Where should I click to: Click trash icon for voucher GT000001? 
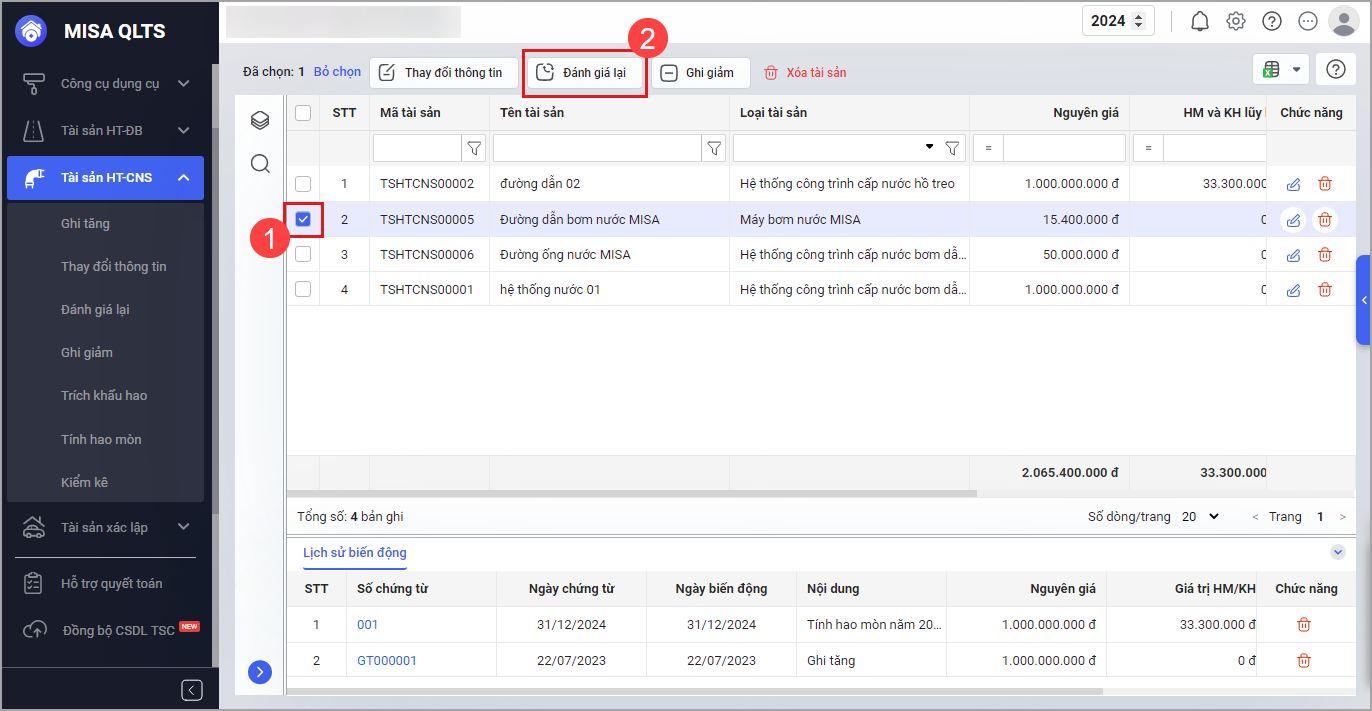click(1304, 660)
